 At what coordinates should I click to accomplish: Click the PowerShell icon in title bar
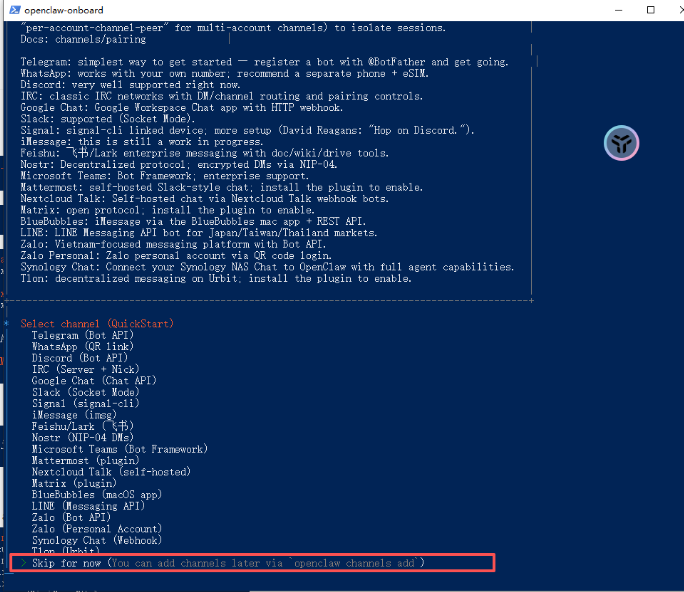click(x=15, y=10)
